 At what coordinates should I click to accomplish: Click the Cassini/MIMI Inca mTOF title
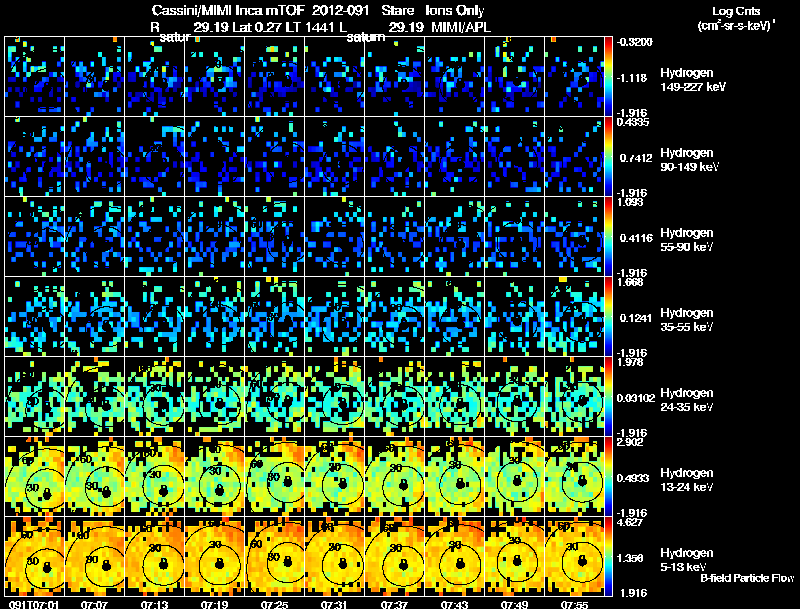click(x=228, y=10)
